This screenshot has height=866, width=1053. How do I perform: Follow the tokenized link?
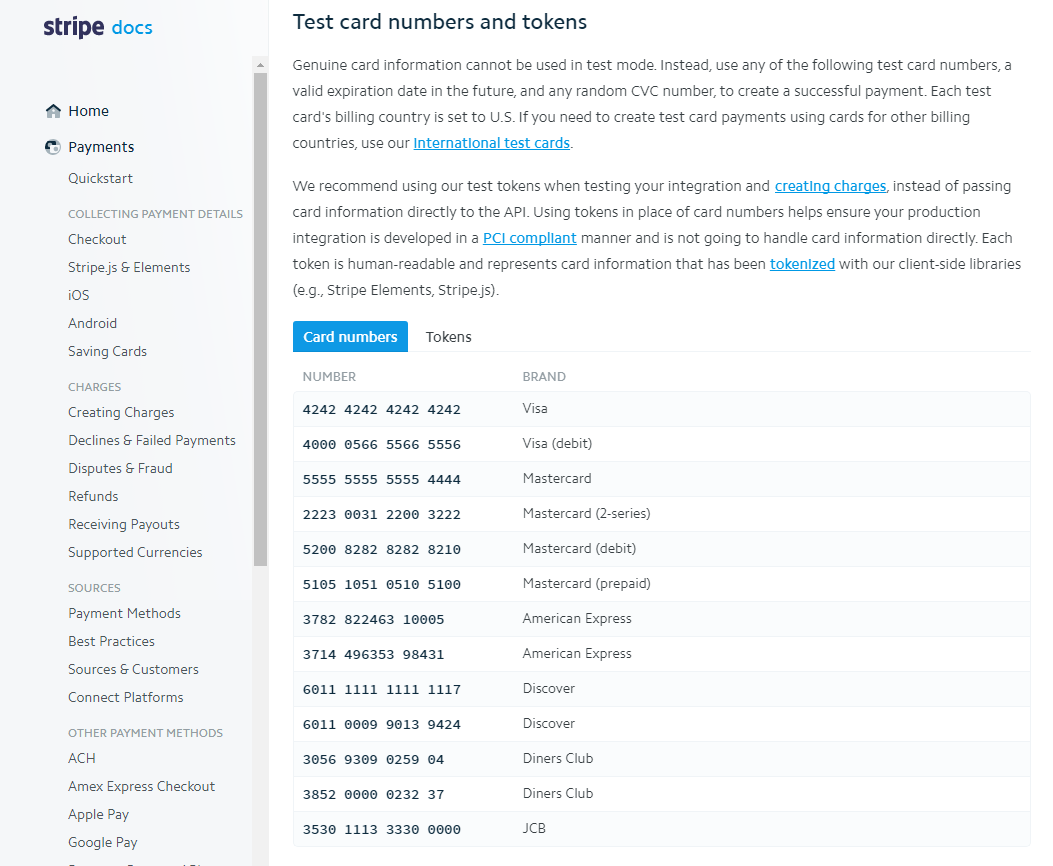point(803,264)
